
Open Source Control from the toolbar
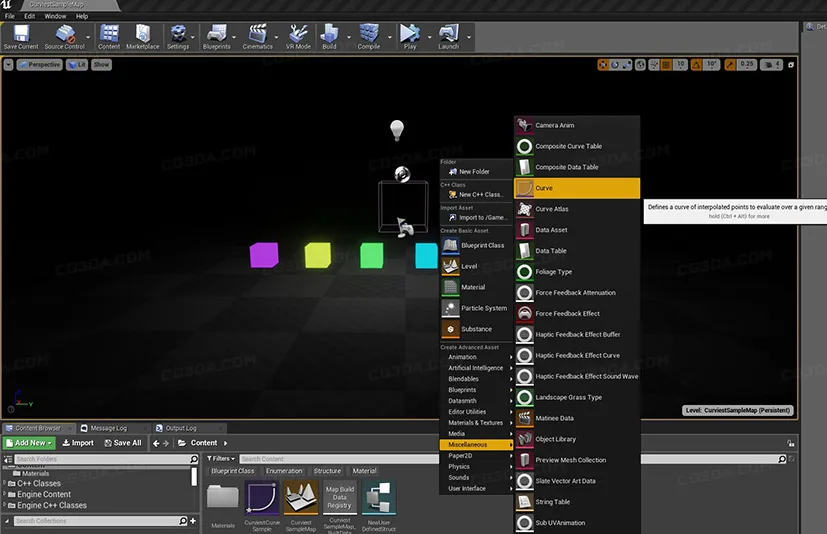(x=64, y=36)
